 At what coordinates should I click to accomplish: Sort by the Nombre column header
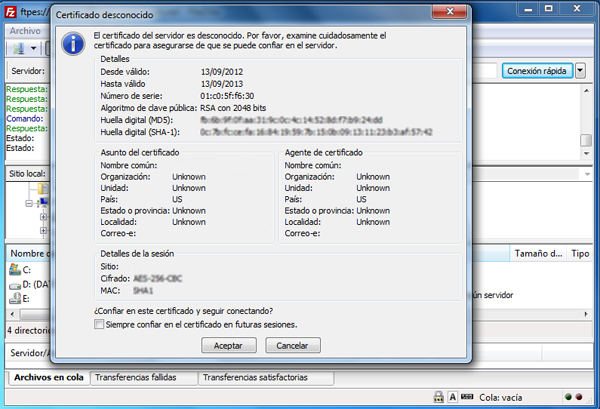[30, 253]
